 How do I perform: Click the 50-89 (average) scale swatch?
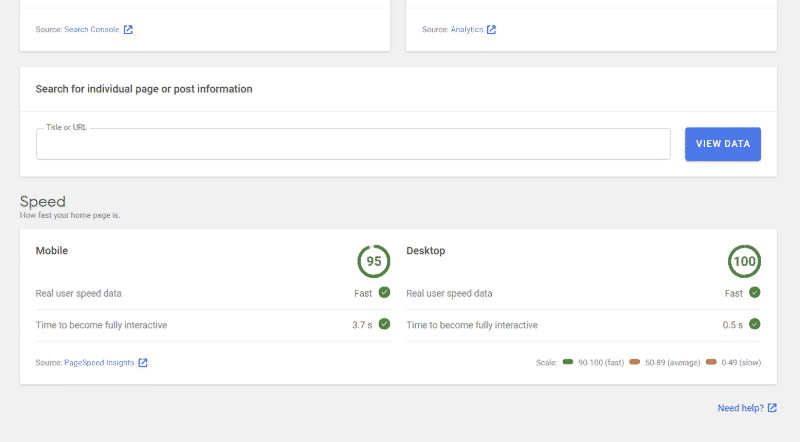[634, 362]
